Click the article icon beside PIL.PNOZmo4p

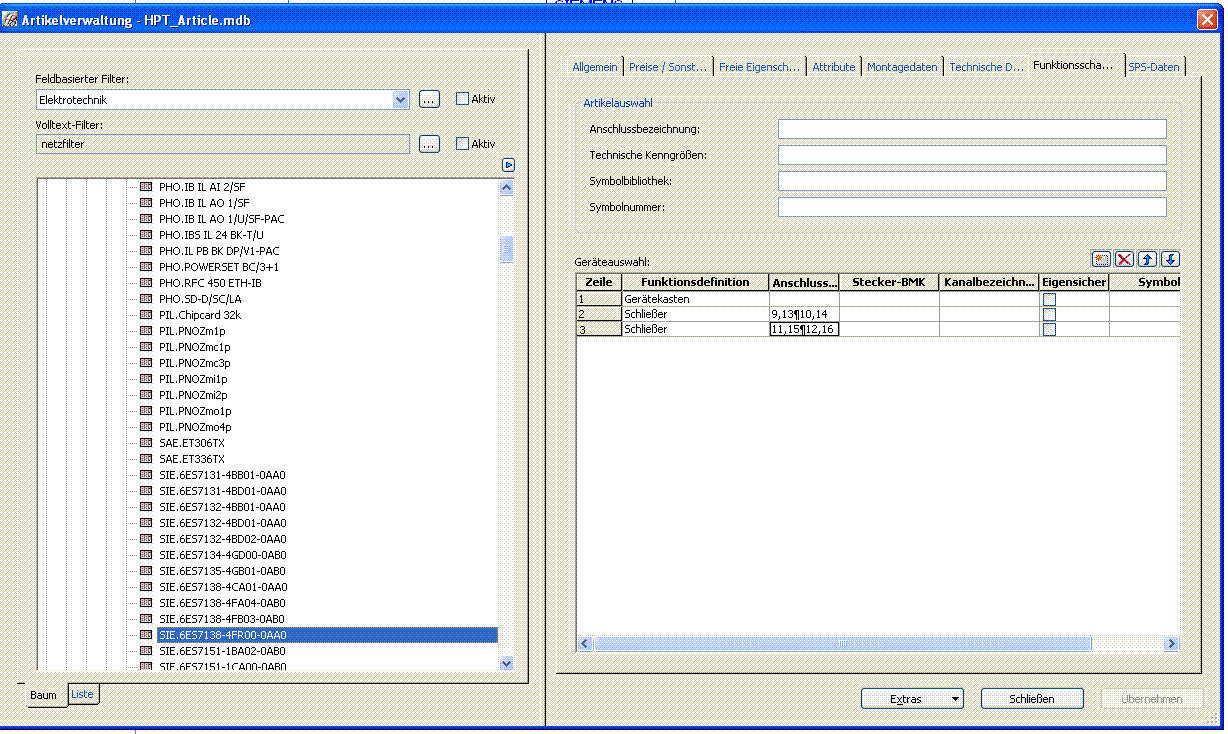click(x=146, y=427)
